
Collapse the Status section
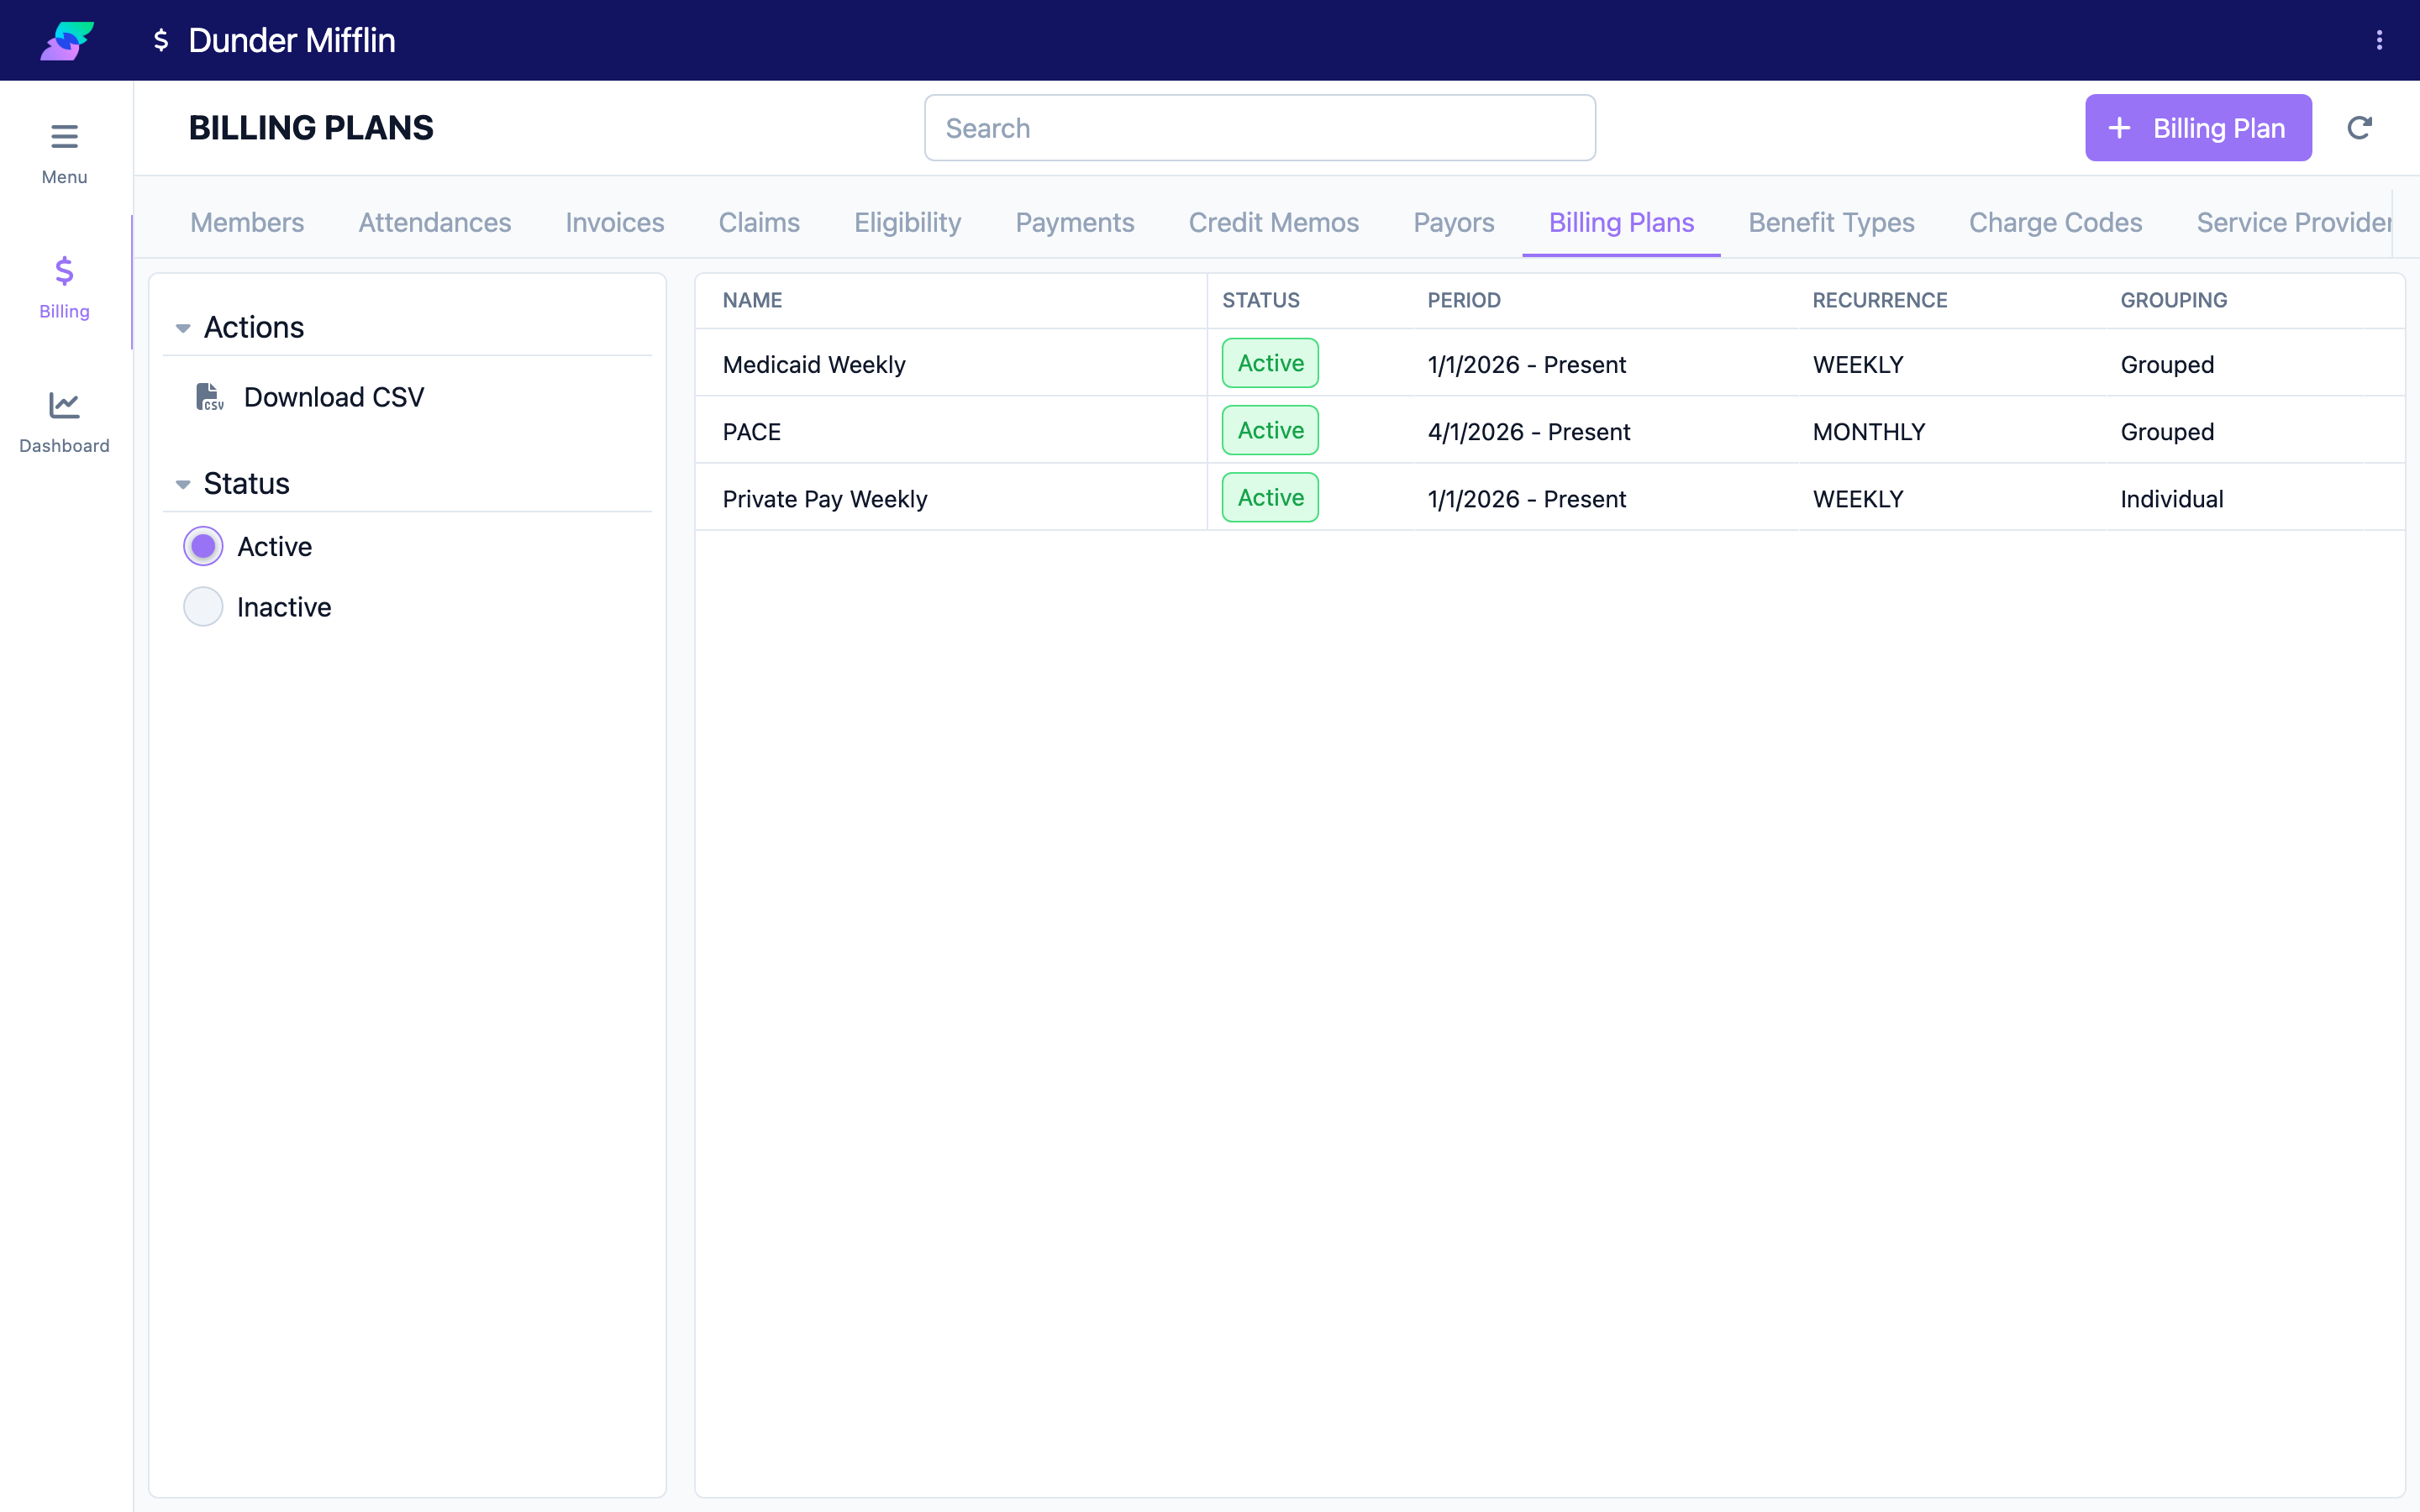[183, 484]
